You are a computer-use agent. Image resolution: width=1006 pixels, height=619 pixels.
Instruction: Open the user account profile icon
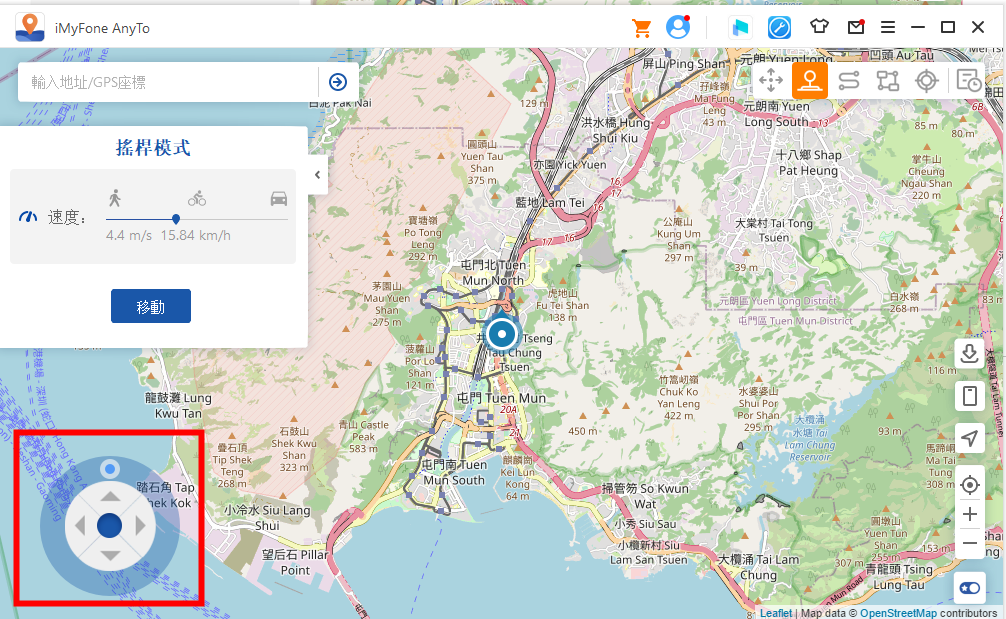(678, 27)
